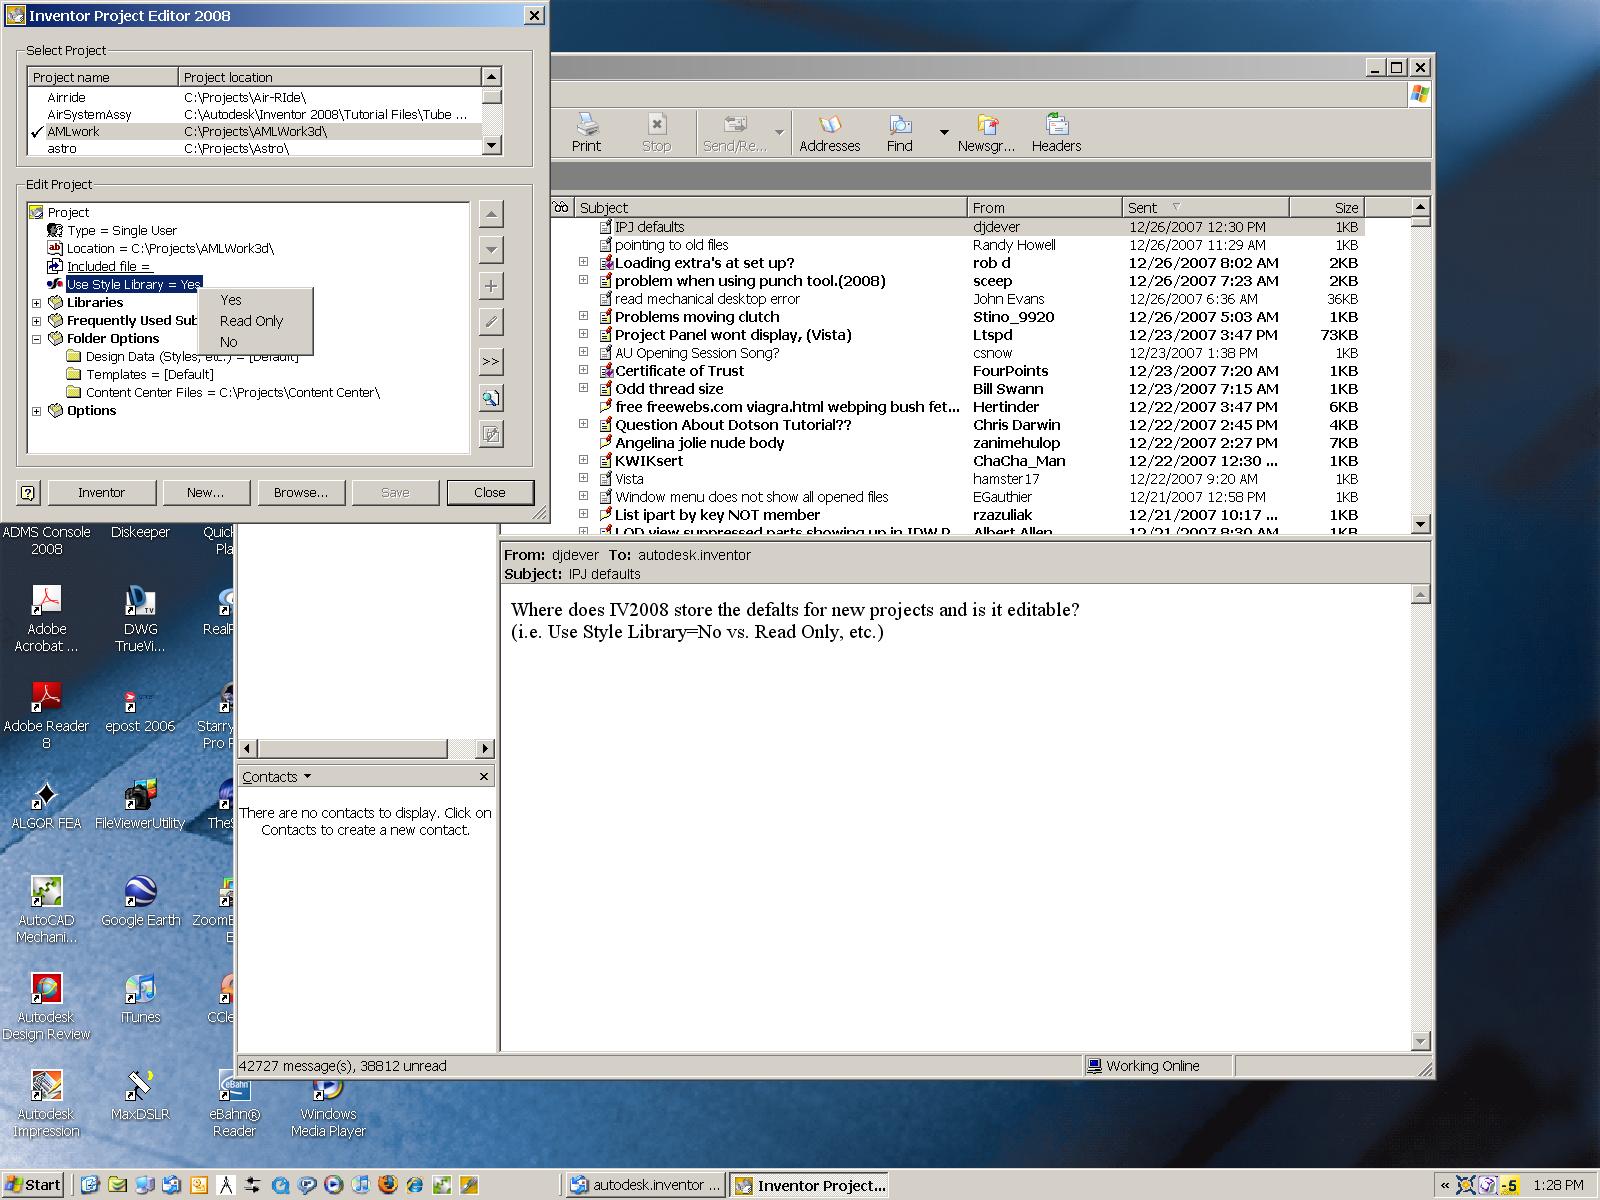Click the >> expand dialog button
1600x1200 pixels.
(491, 362)
